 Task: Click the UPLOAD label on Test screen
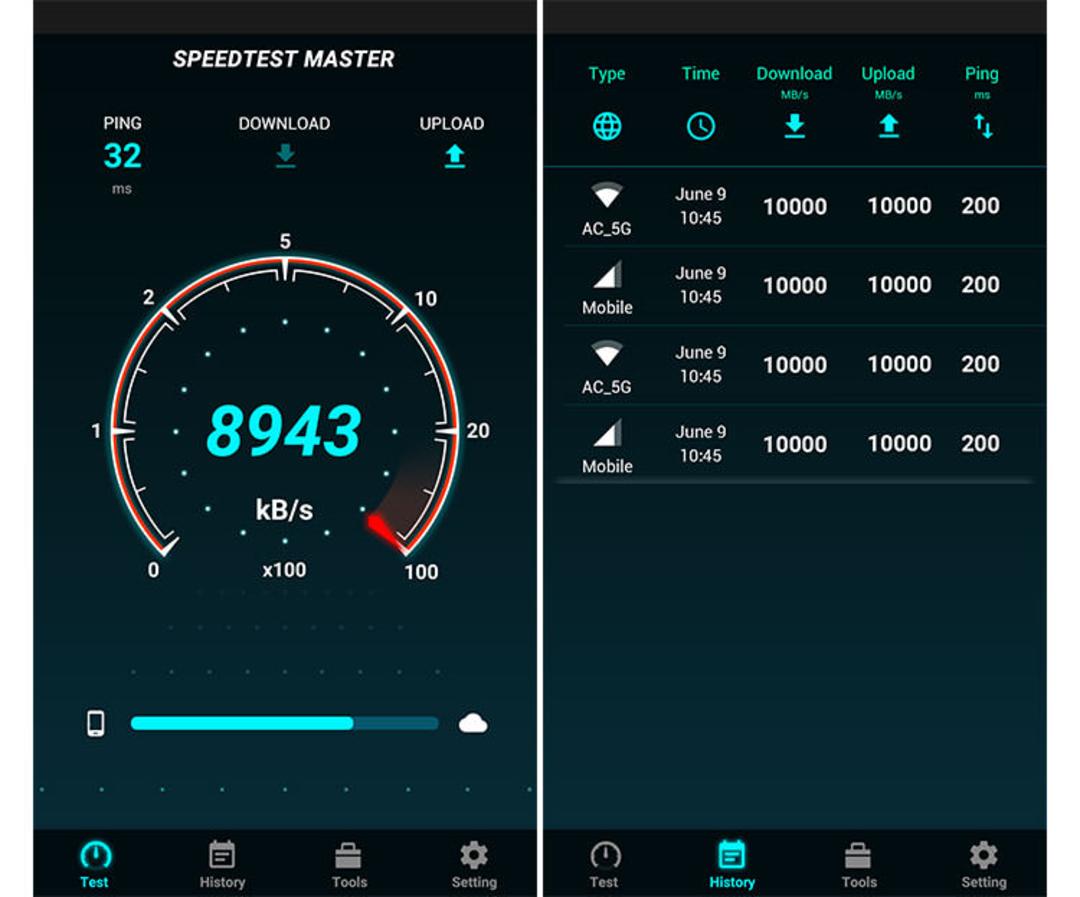click(x=452, y=123)
